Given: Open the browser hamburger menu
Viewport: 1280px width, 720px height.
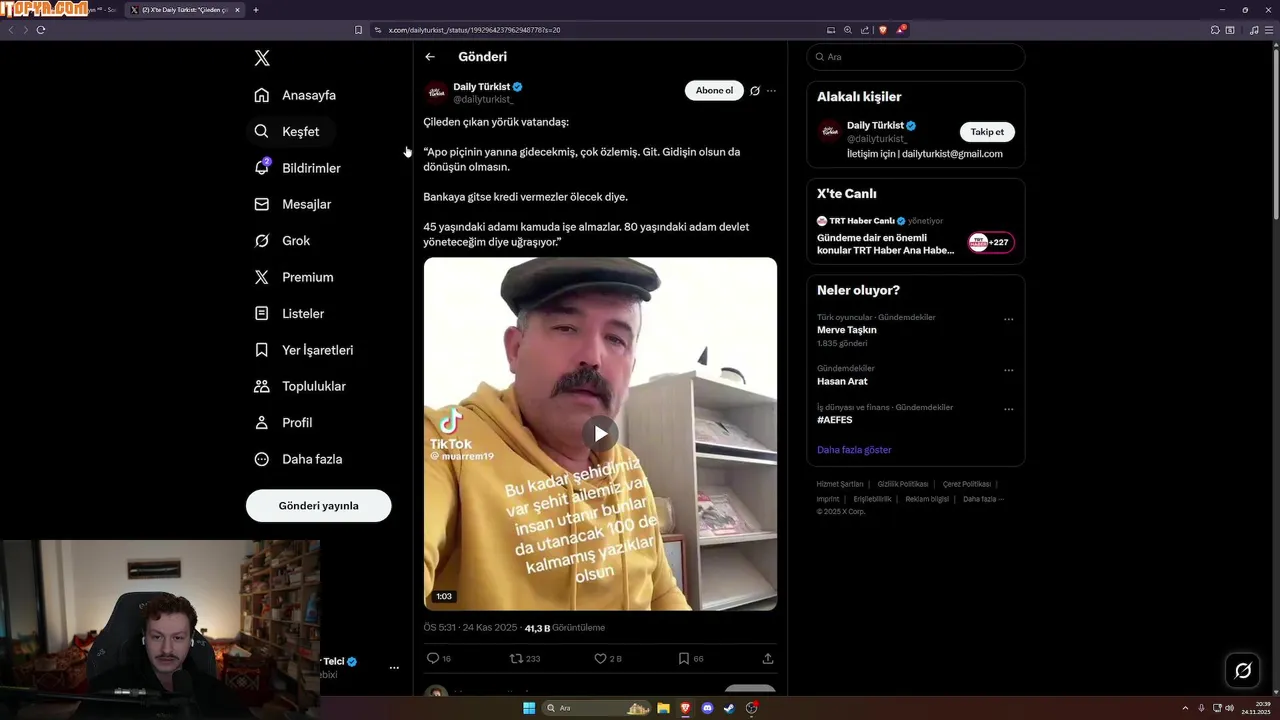Looking at the screenshot, I should click(x=1269, y=30).
